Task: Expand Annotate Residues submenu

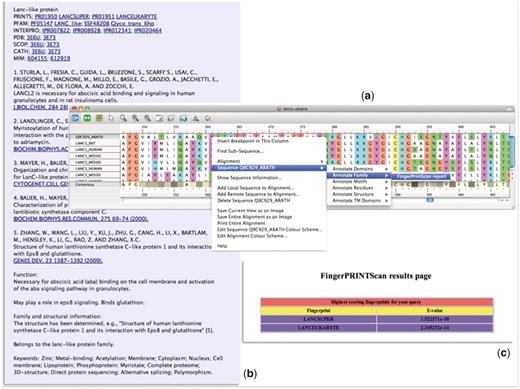Action: tap(359, 188)
